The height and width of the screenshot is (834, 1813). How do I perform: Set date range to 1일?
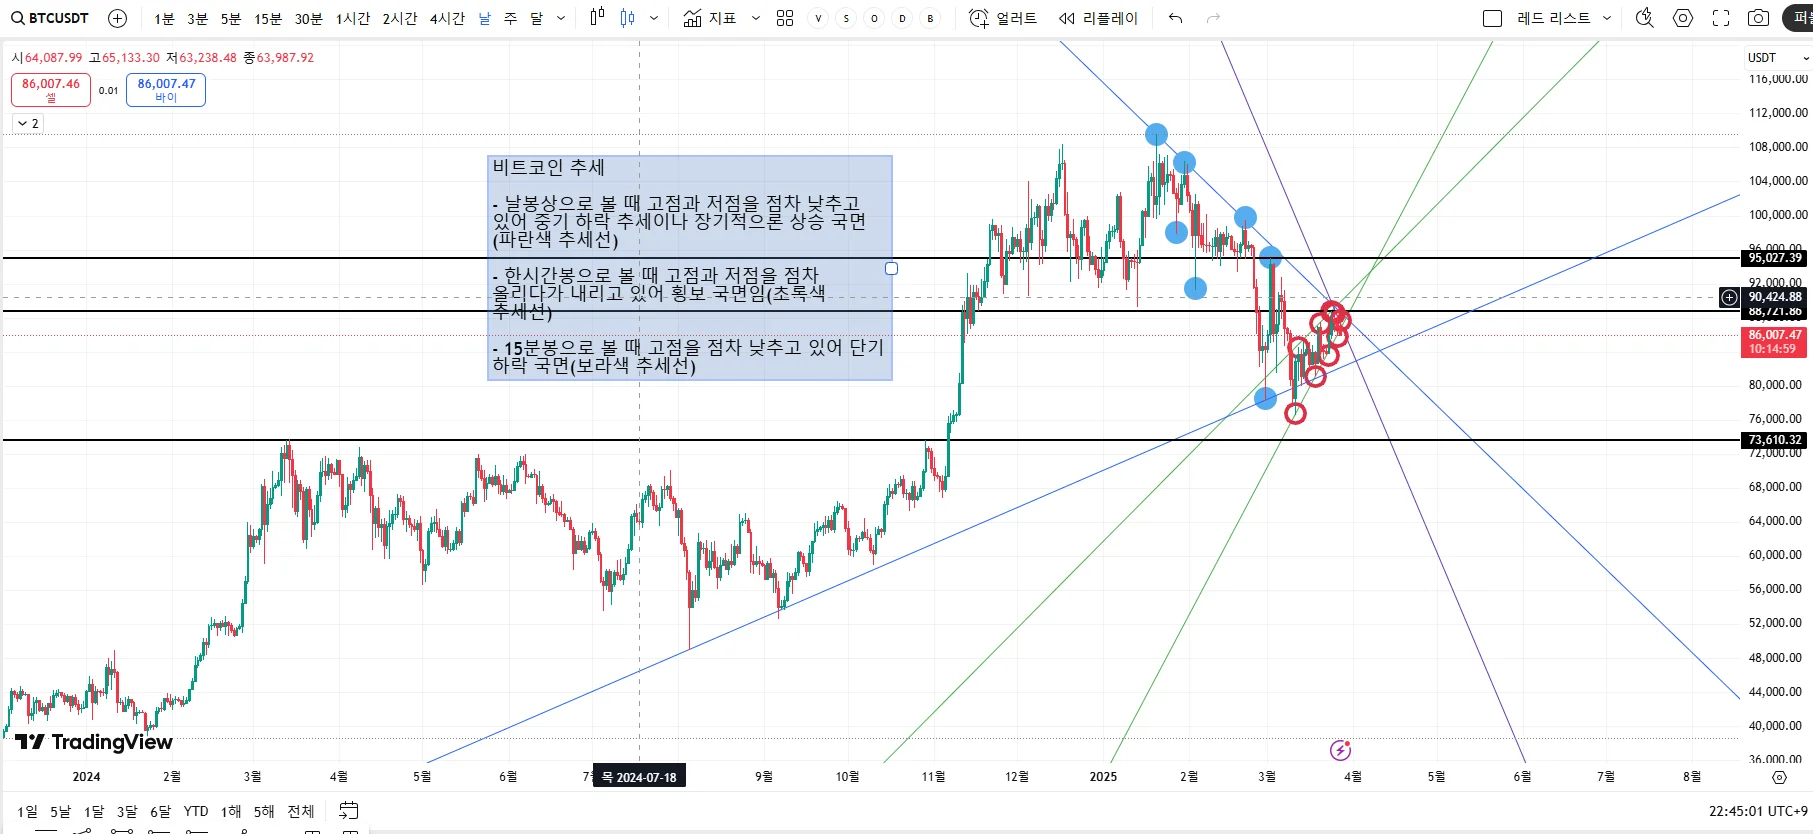(x=27, y=811)
